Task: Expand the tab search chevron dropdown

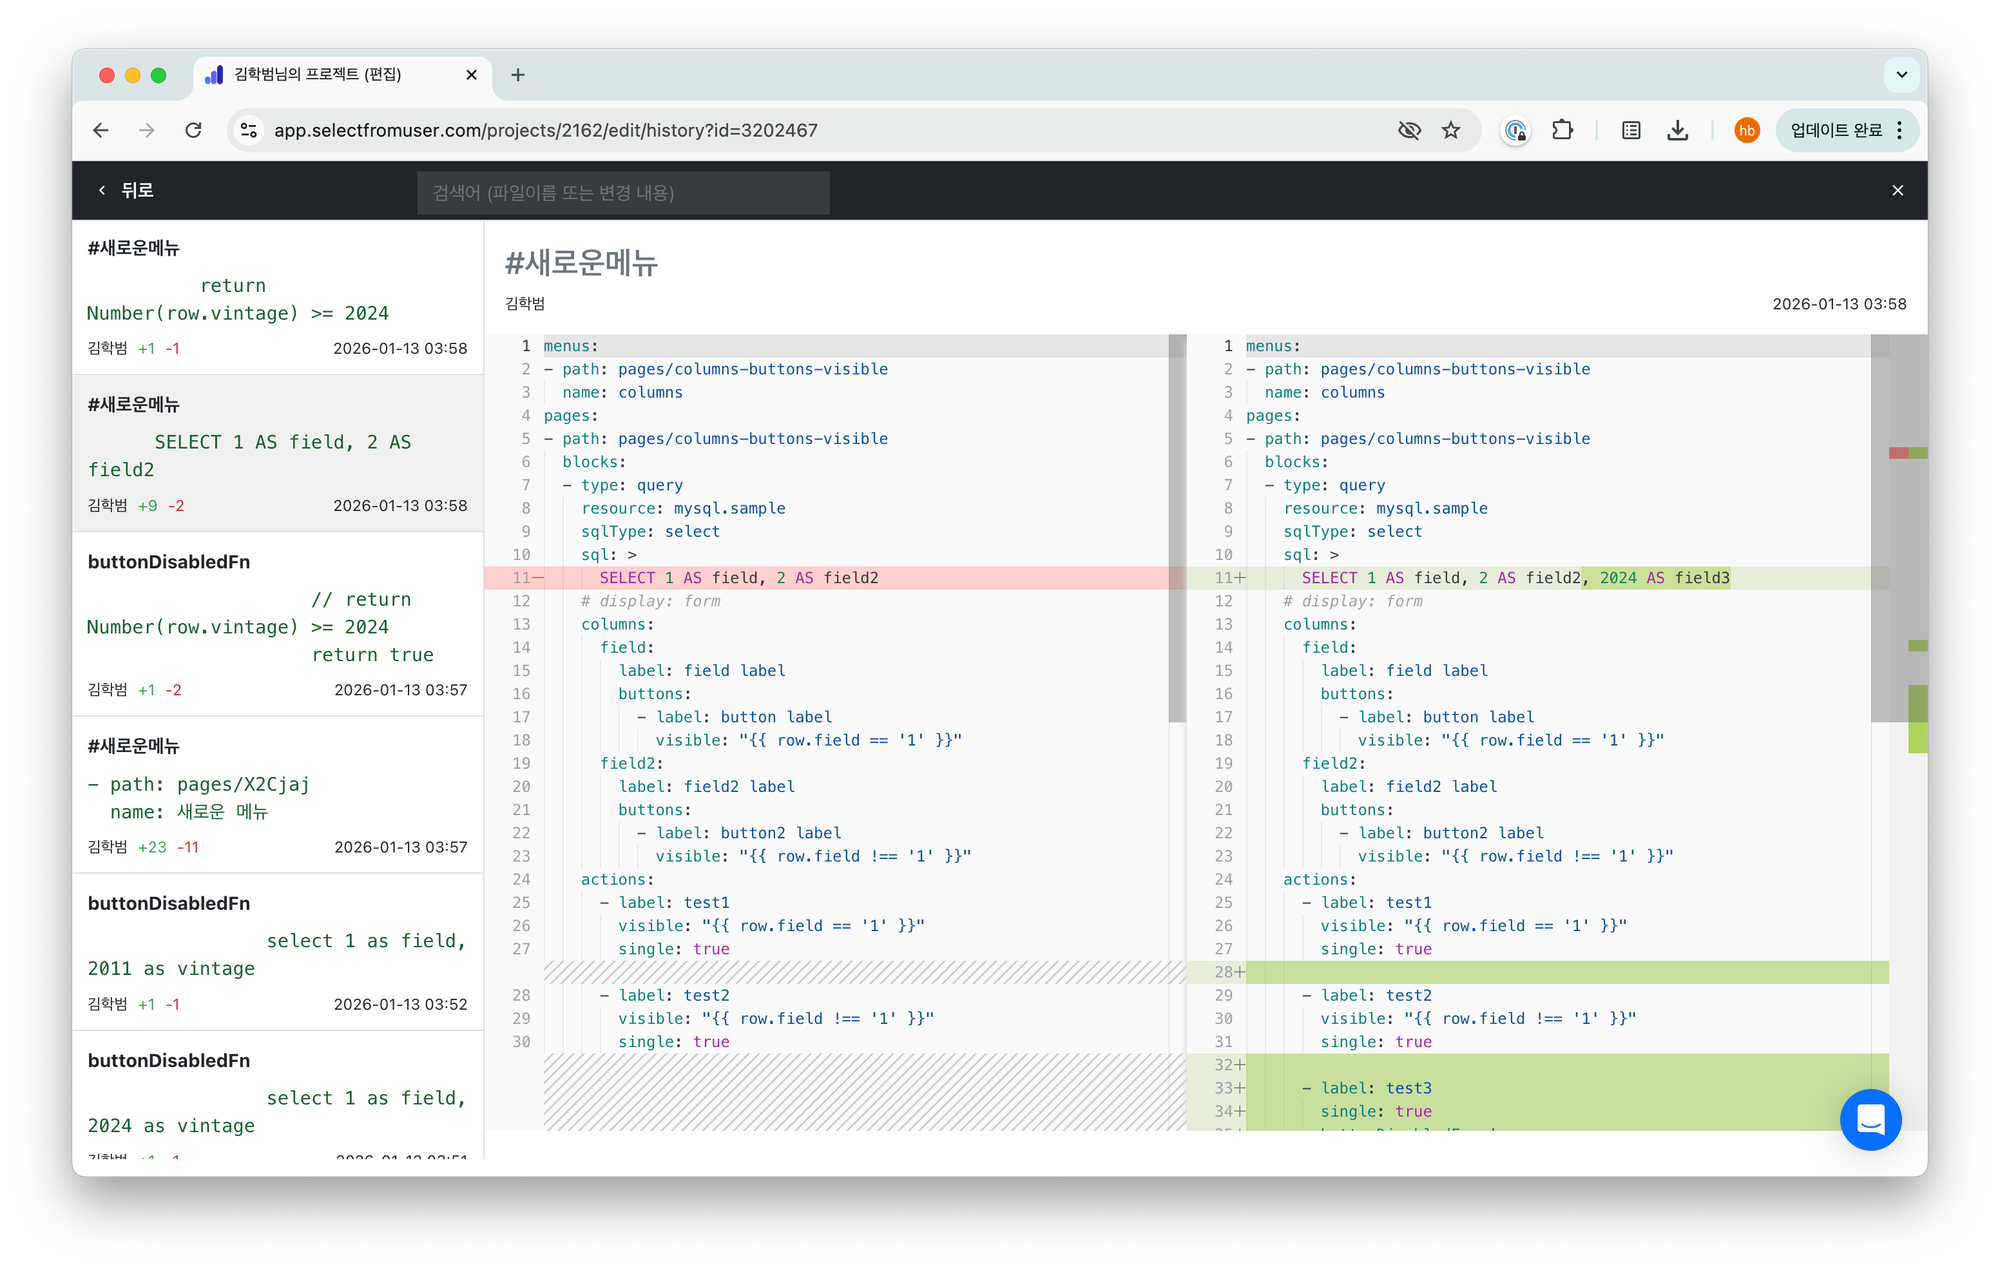Action: point(1901,74)
